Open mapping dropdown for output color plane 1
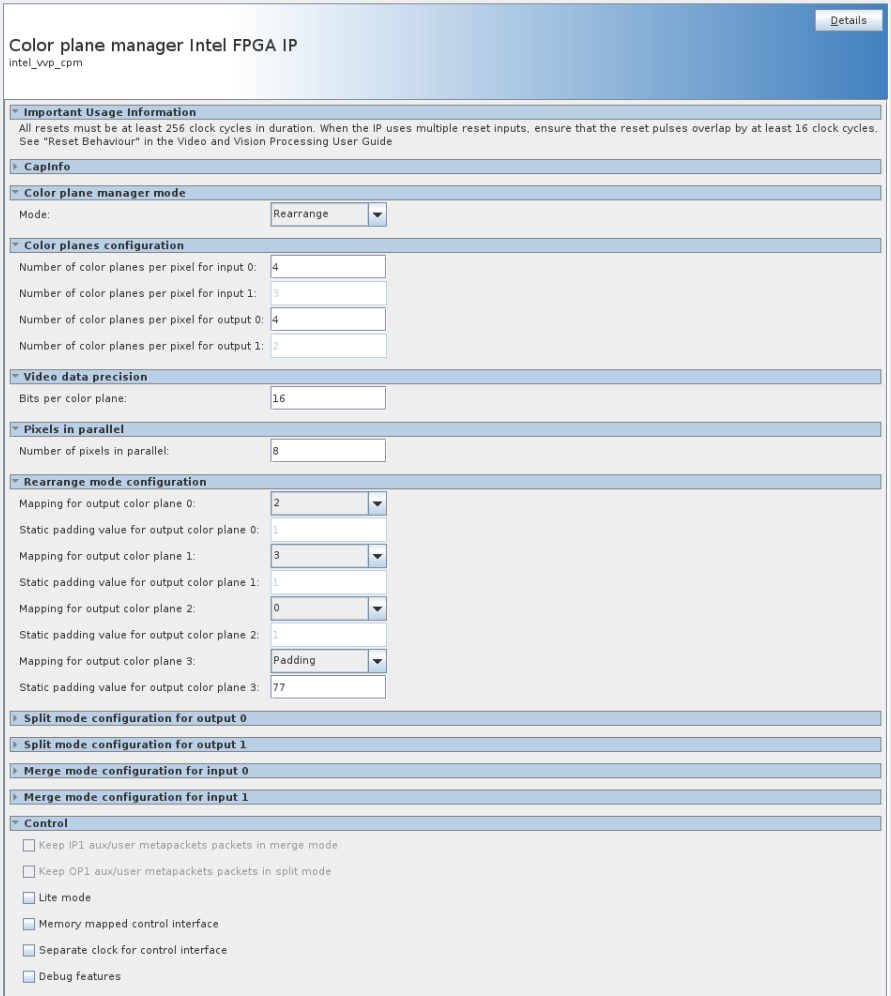 (328, 556)
